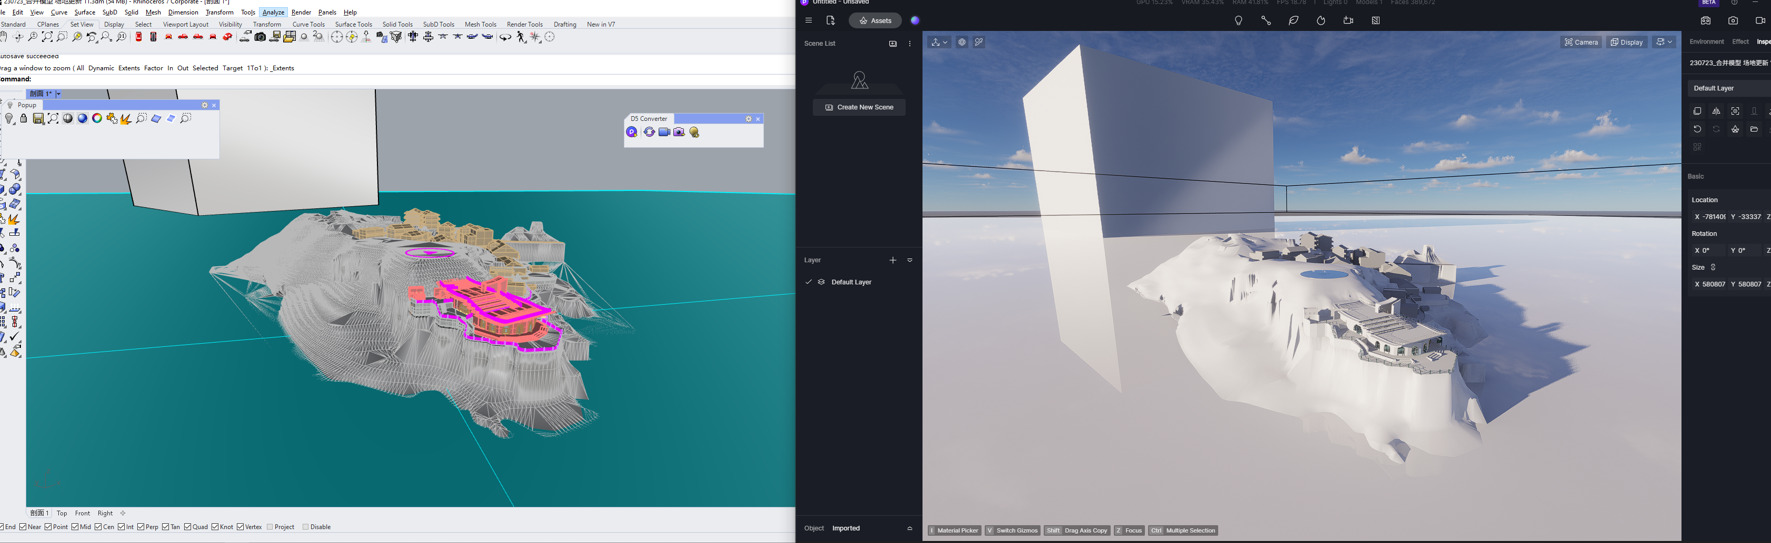Click the Assets button
Image resolution: width=1771 pixels, height=543 pixels.
(875, 20)
